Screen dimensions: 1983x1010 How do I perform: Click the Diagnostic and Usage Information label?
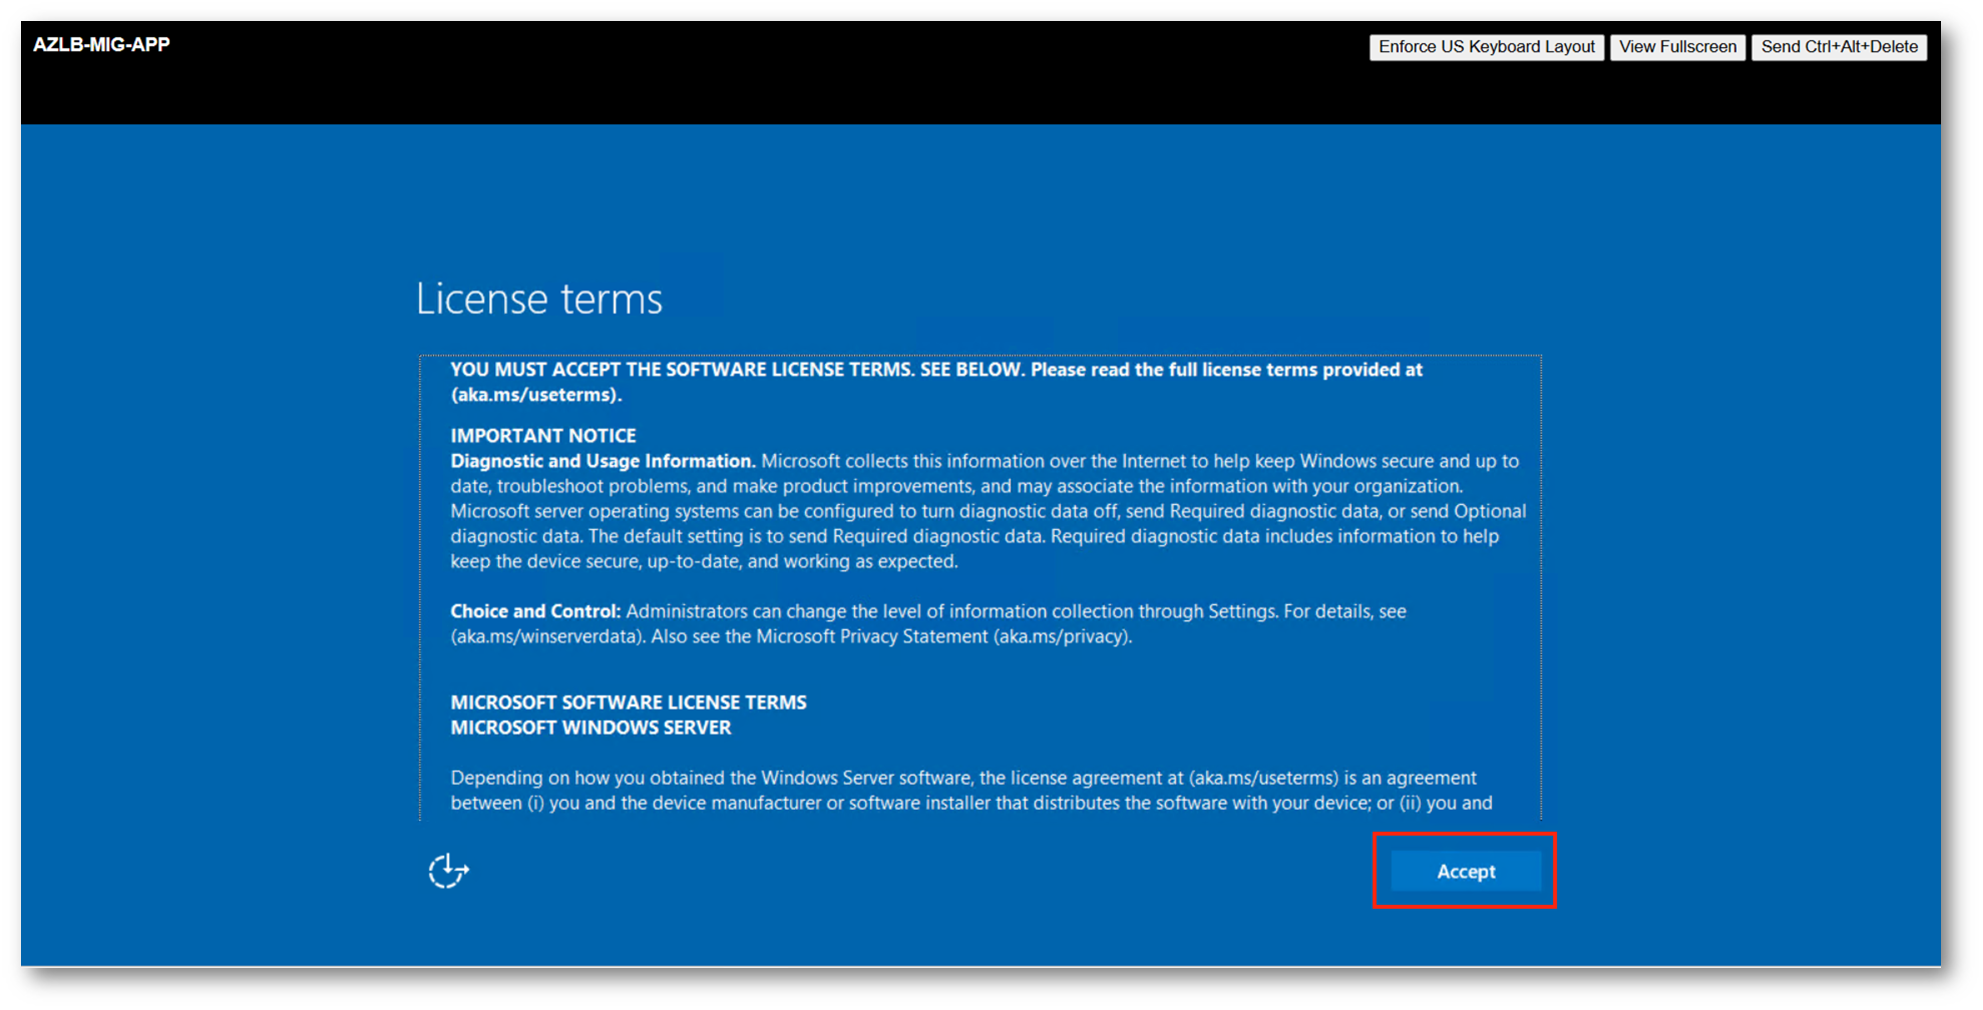coord(602,461)
